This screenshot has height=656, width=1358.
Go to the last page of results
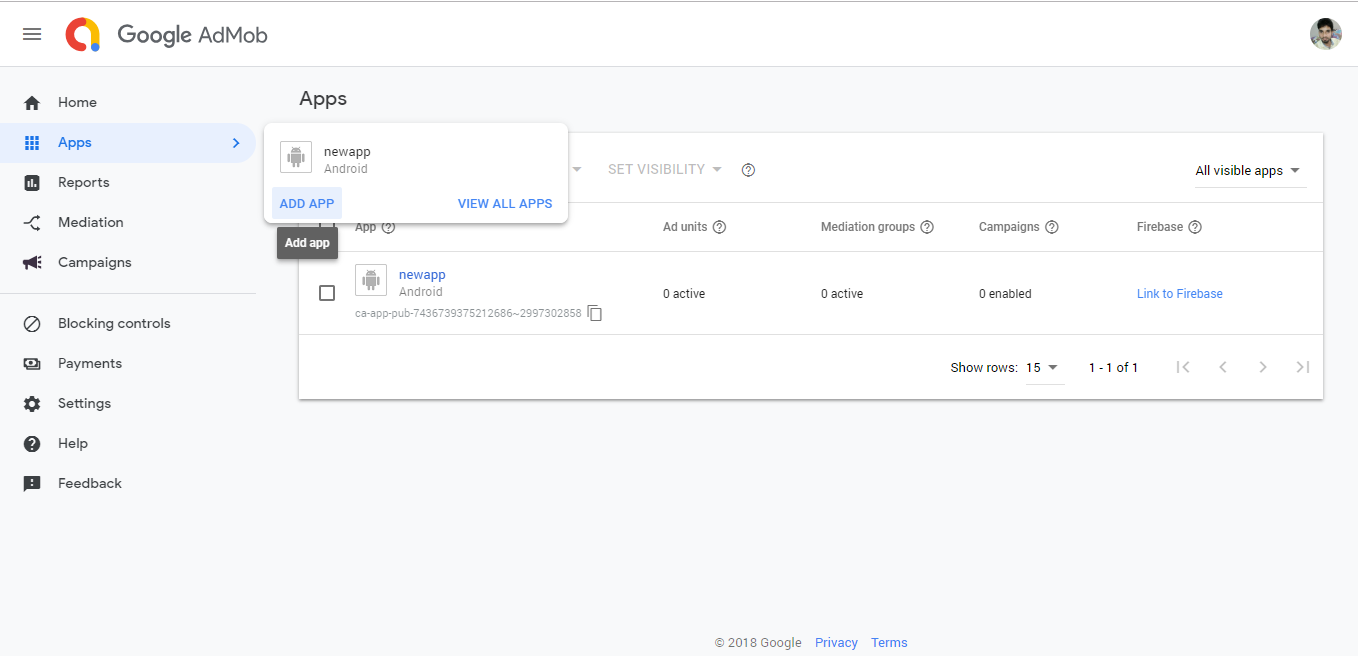(x=1303, y=367)
